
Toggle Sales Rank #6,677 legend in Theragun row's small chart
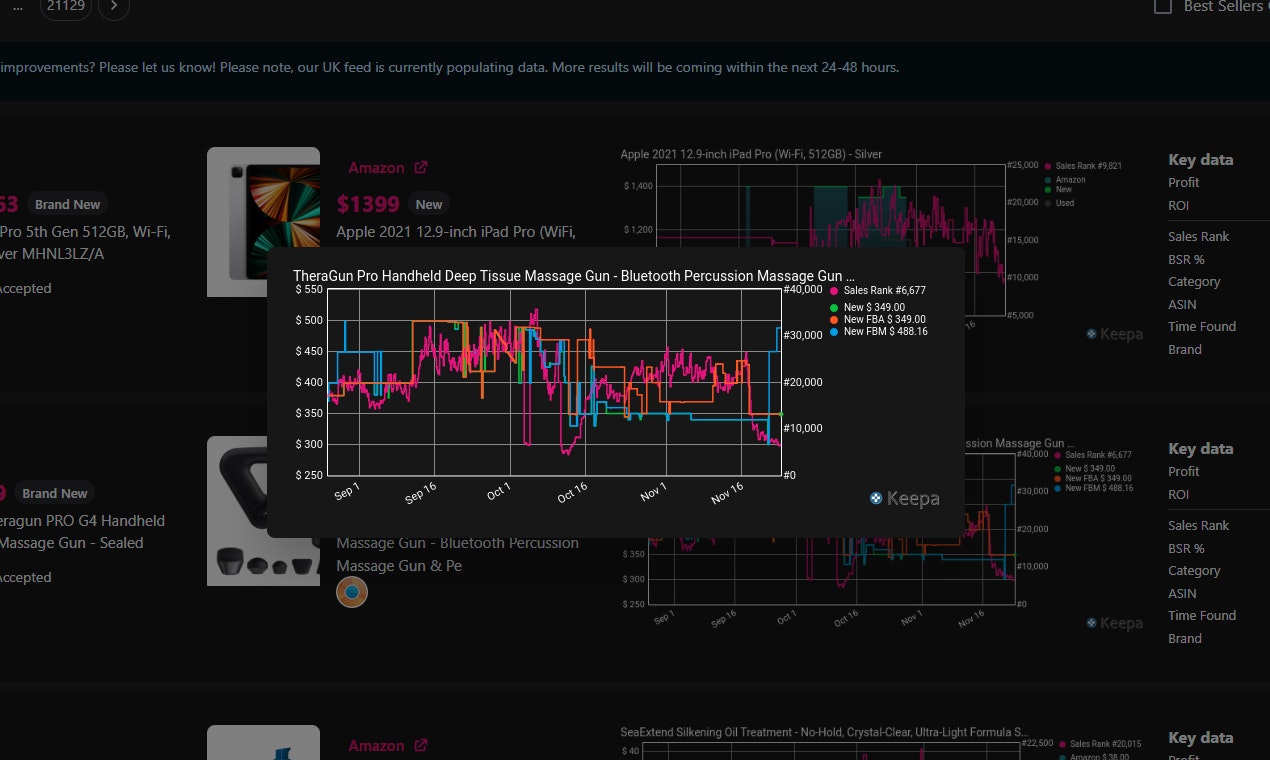1092,455
